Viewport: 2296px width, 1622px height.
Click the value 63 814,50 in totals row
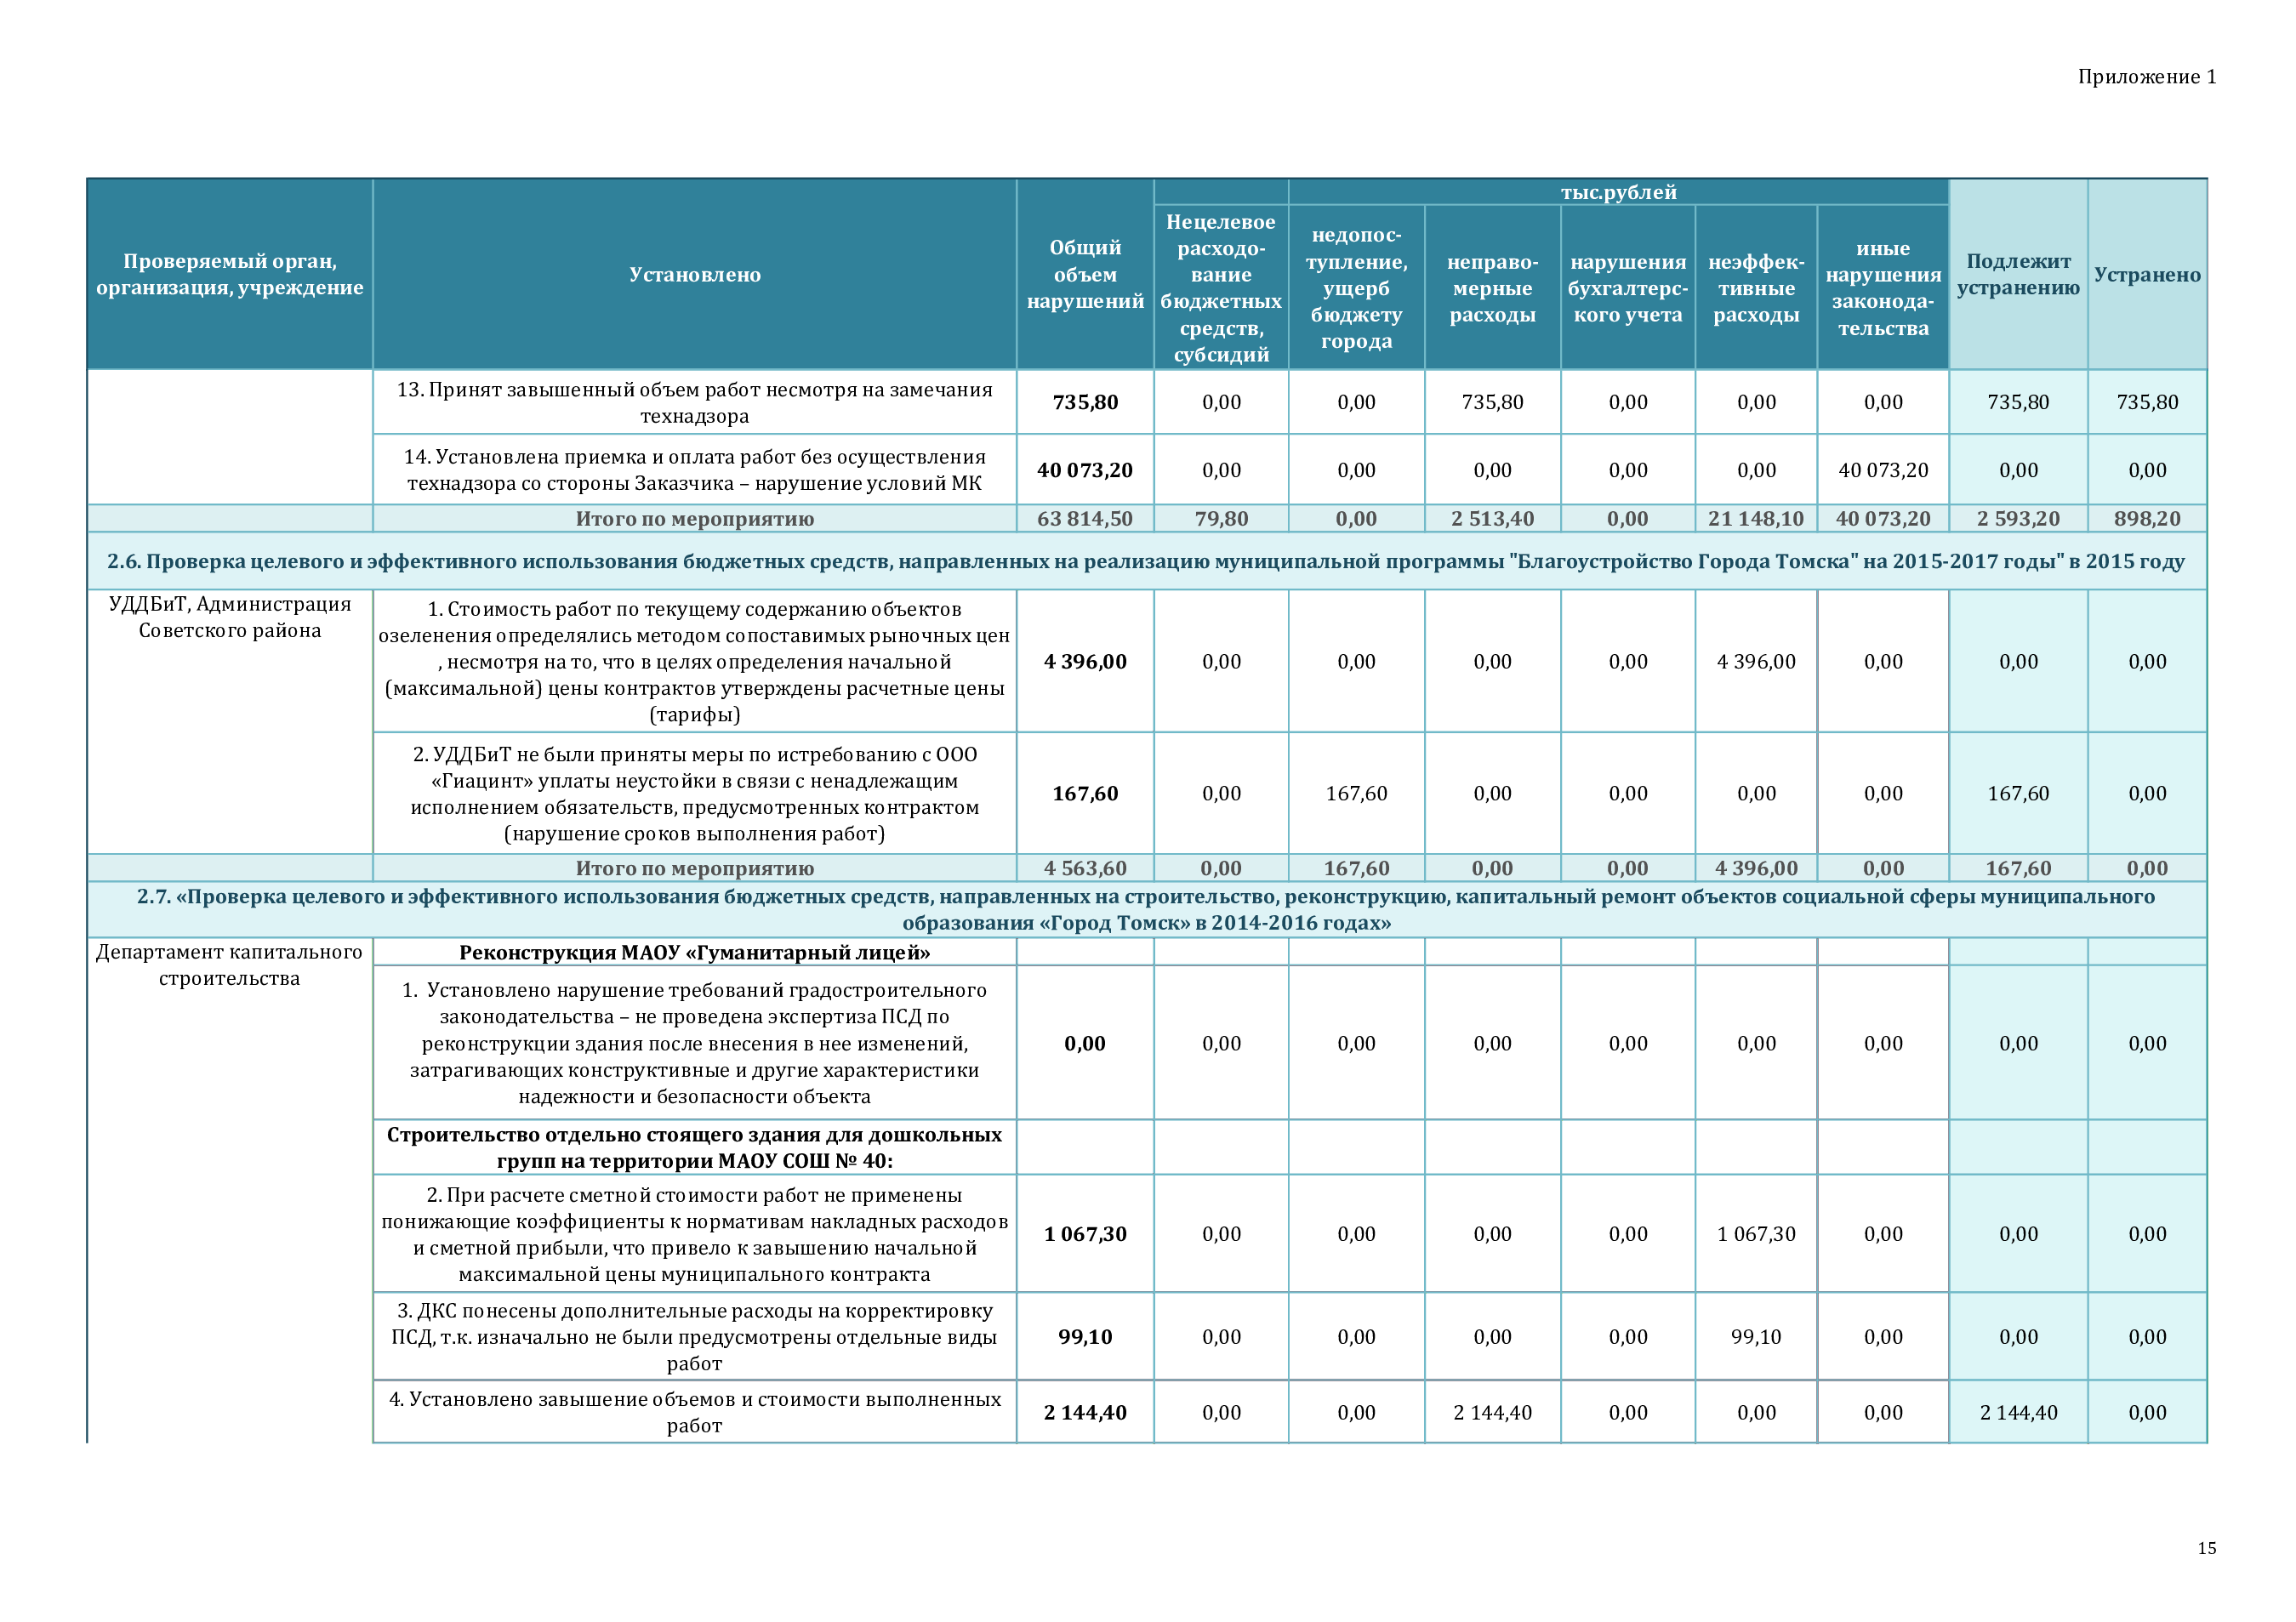(x=1084, y=519)
